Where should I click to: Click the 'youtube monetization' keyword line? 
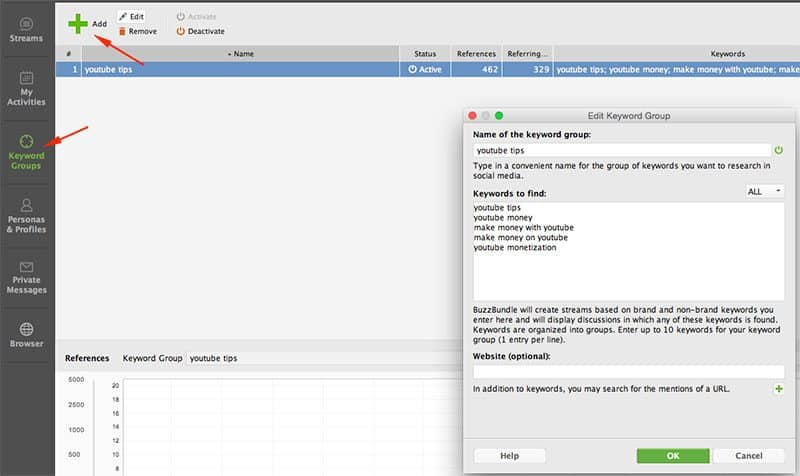[515, 247]
